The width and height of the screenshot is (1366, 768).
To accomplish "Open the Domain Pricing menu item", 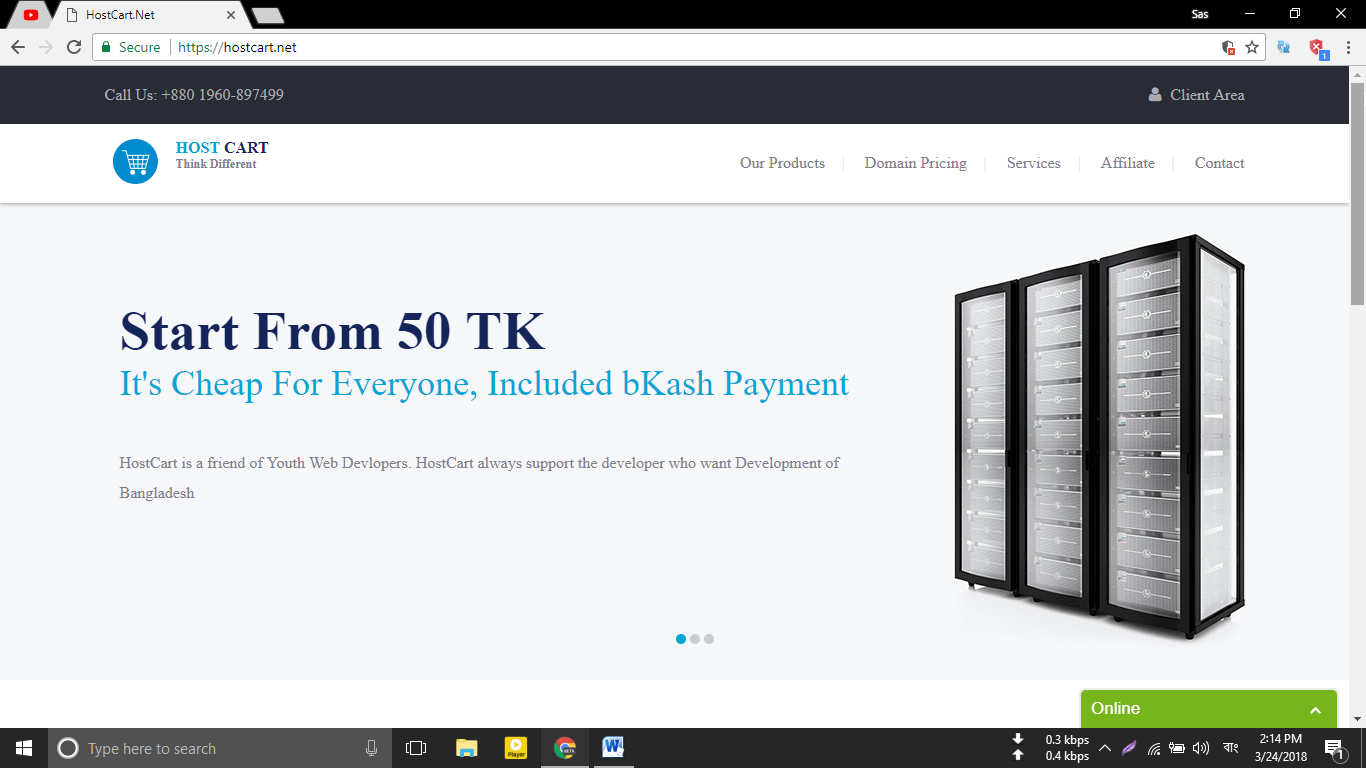I will (x=915, y=163).
